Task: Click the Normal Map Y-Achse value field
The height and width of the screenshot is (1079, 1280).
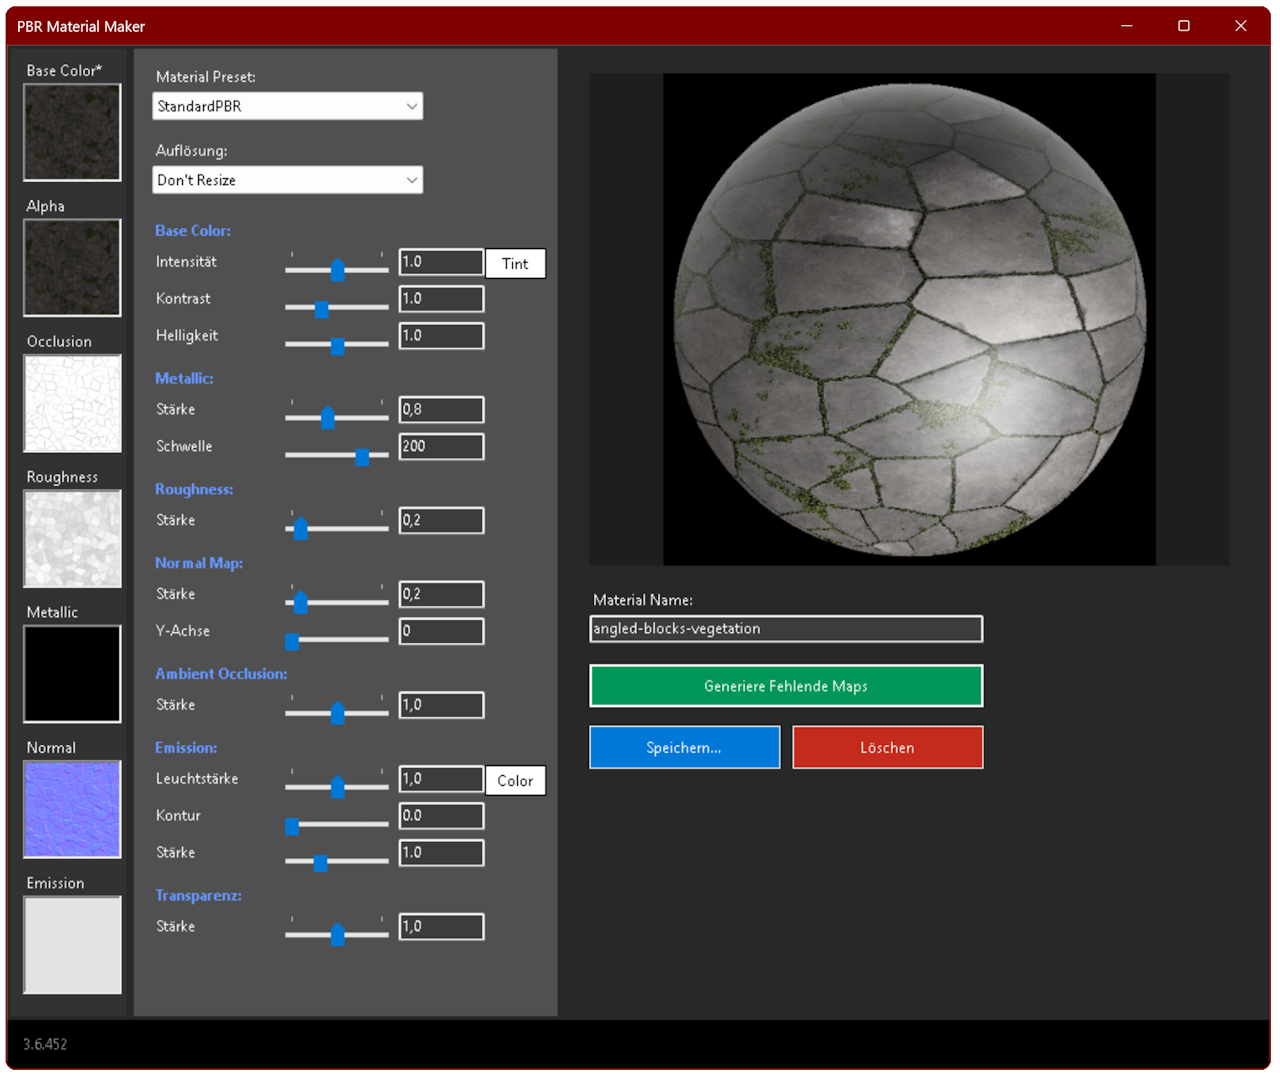Action: tap(441, 631)
